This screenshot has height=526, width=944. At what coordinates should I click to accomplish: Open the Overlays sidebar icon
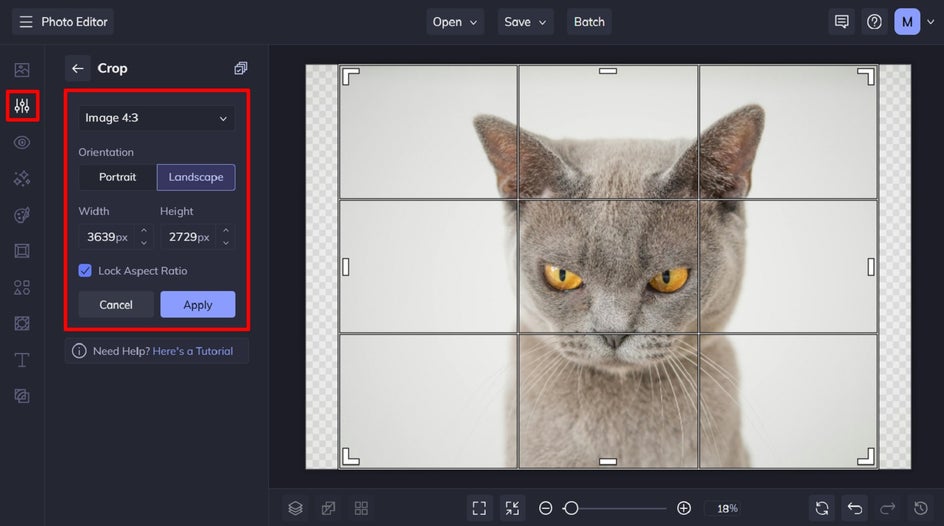[22, 323]
